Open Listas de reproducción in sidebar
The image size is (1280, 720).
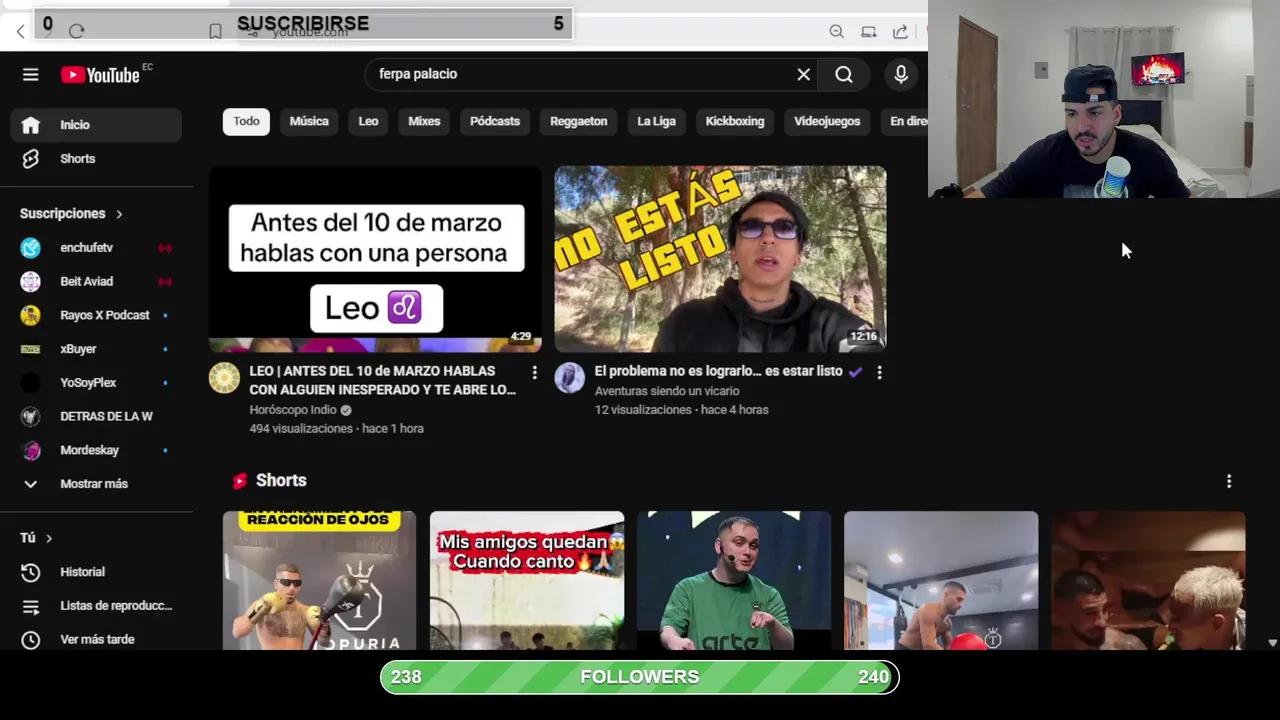(96, 606)
